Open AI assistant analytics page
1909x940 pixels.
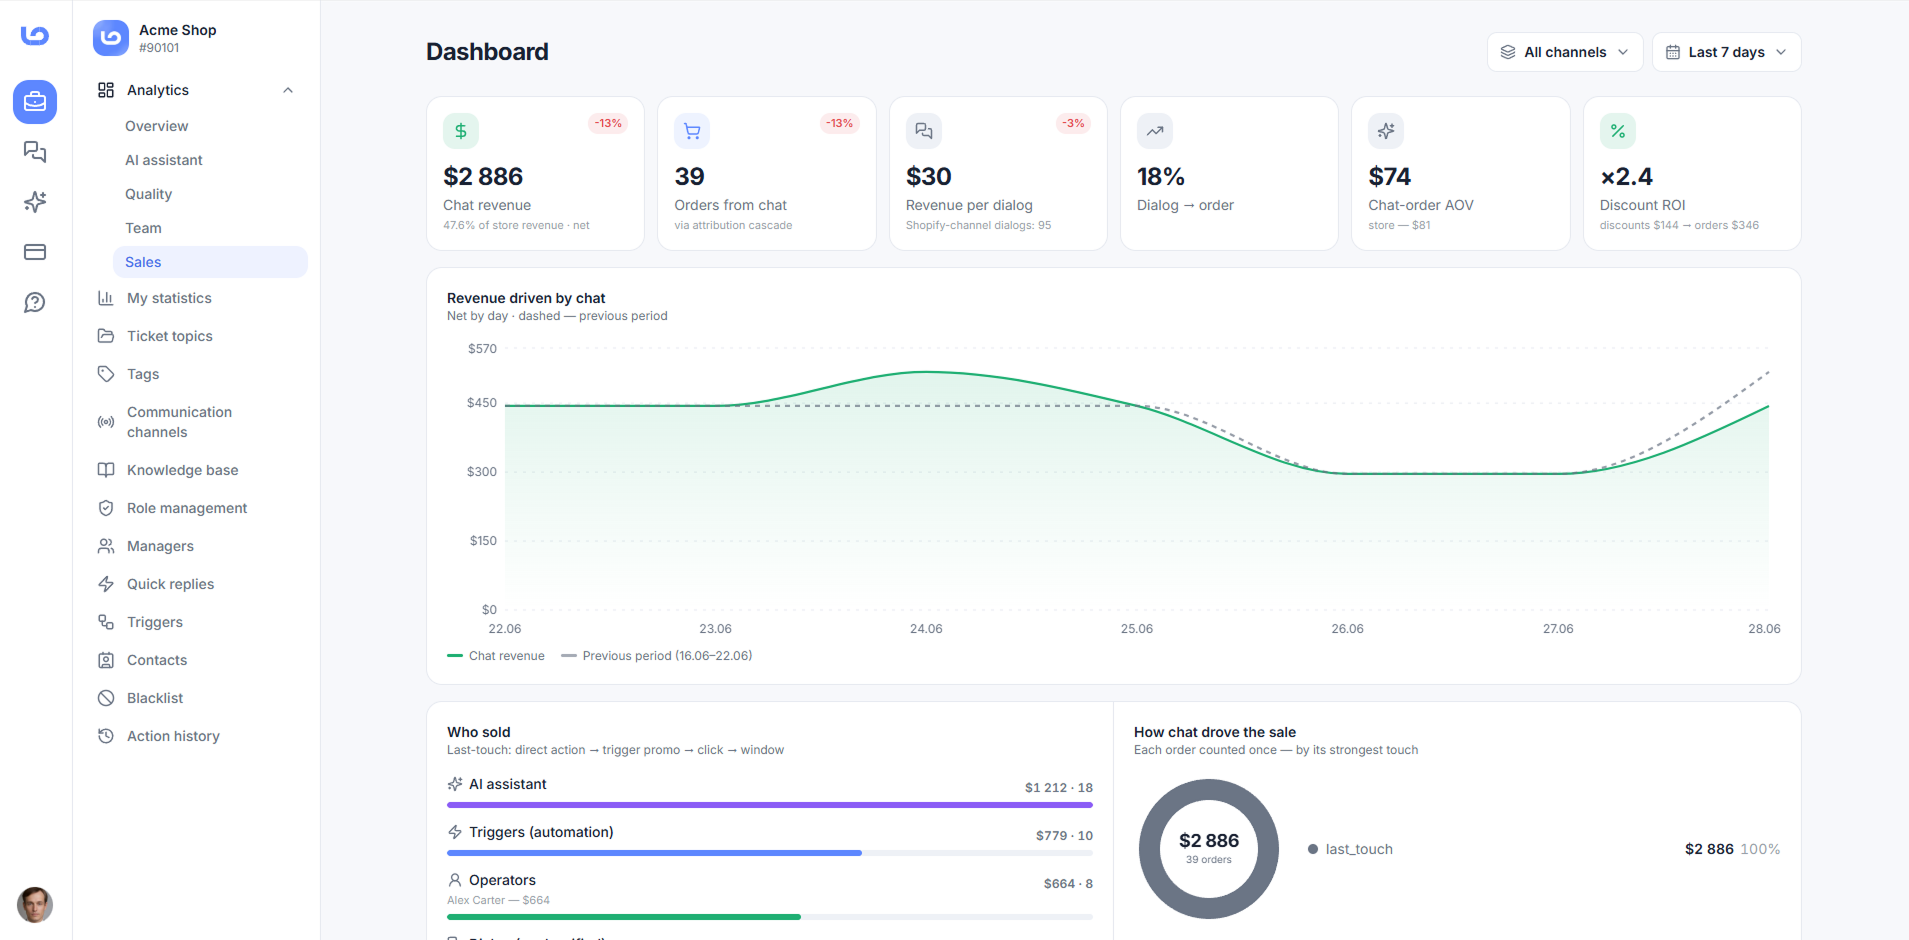(164, 160)
